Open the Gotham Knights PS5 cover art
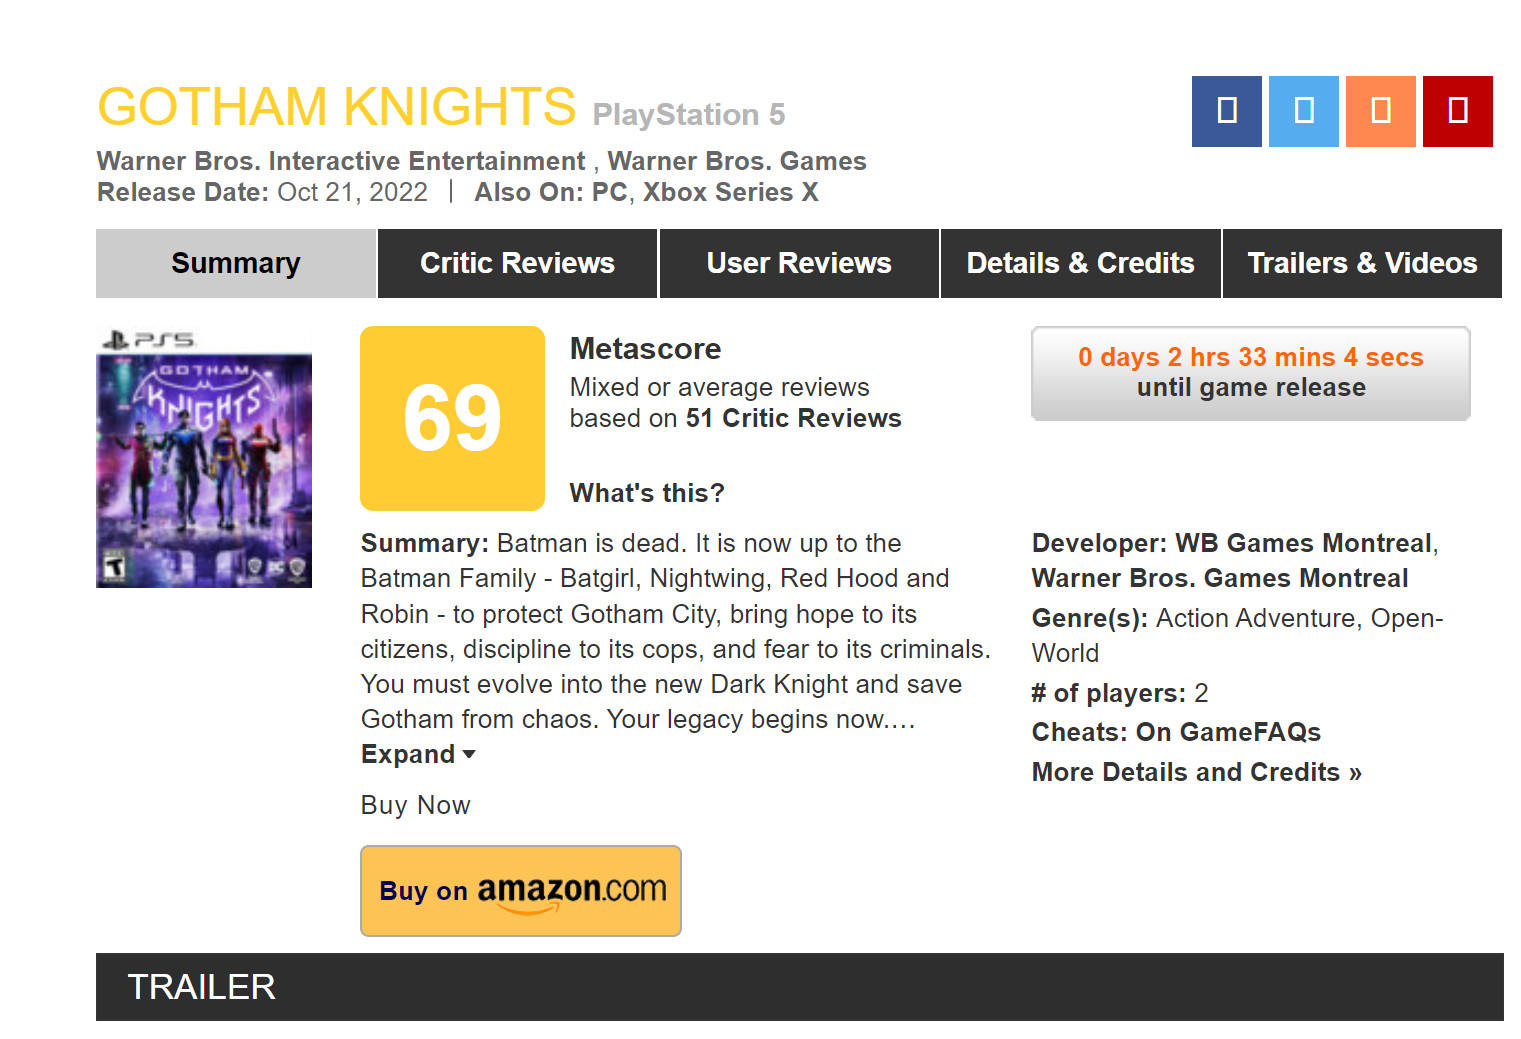This screenshot has width=1521, height=1039. [x=204, y=458]
